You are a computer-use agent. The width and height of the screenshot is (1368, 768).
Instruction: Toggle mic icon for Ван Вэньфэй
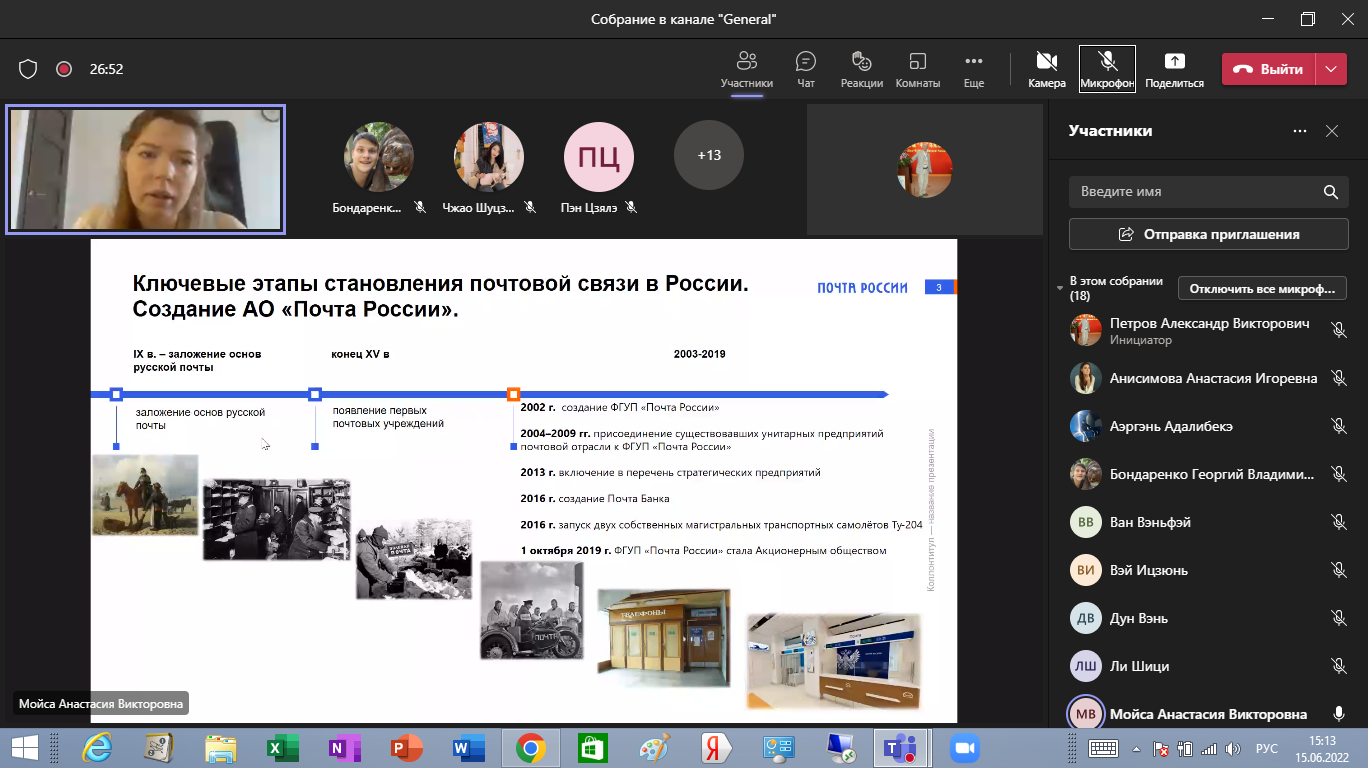click(1339, 522)
